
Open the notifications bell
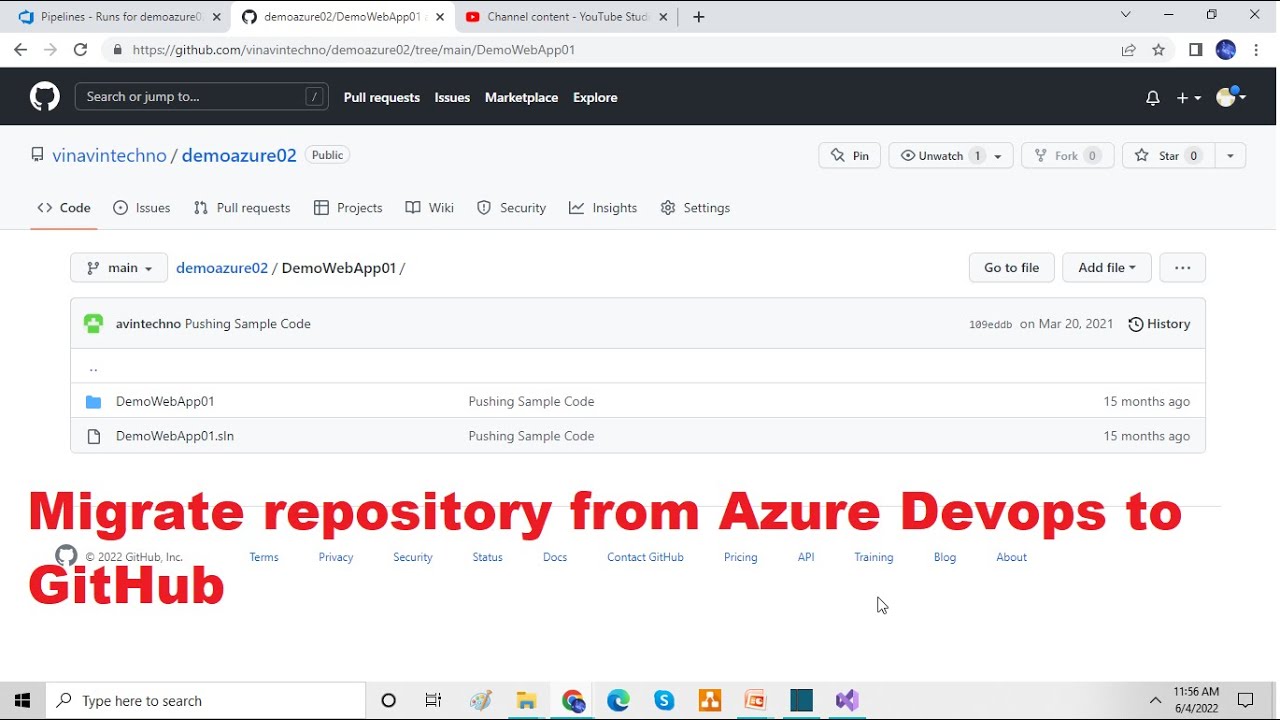pos(1153,98)
